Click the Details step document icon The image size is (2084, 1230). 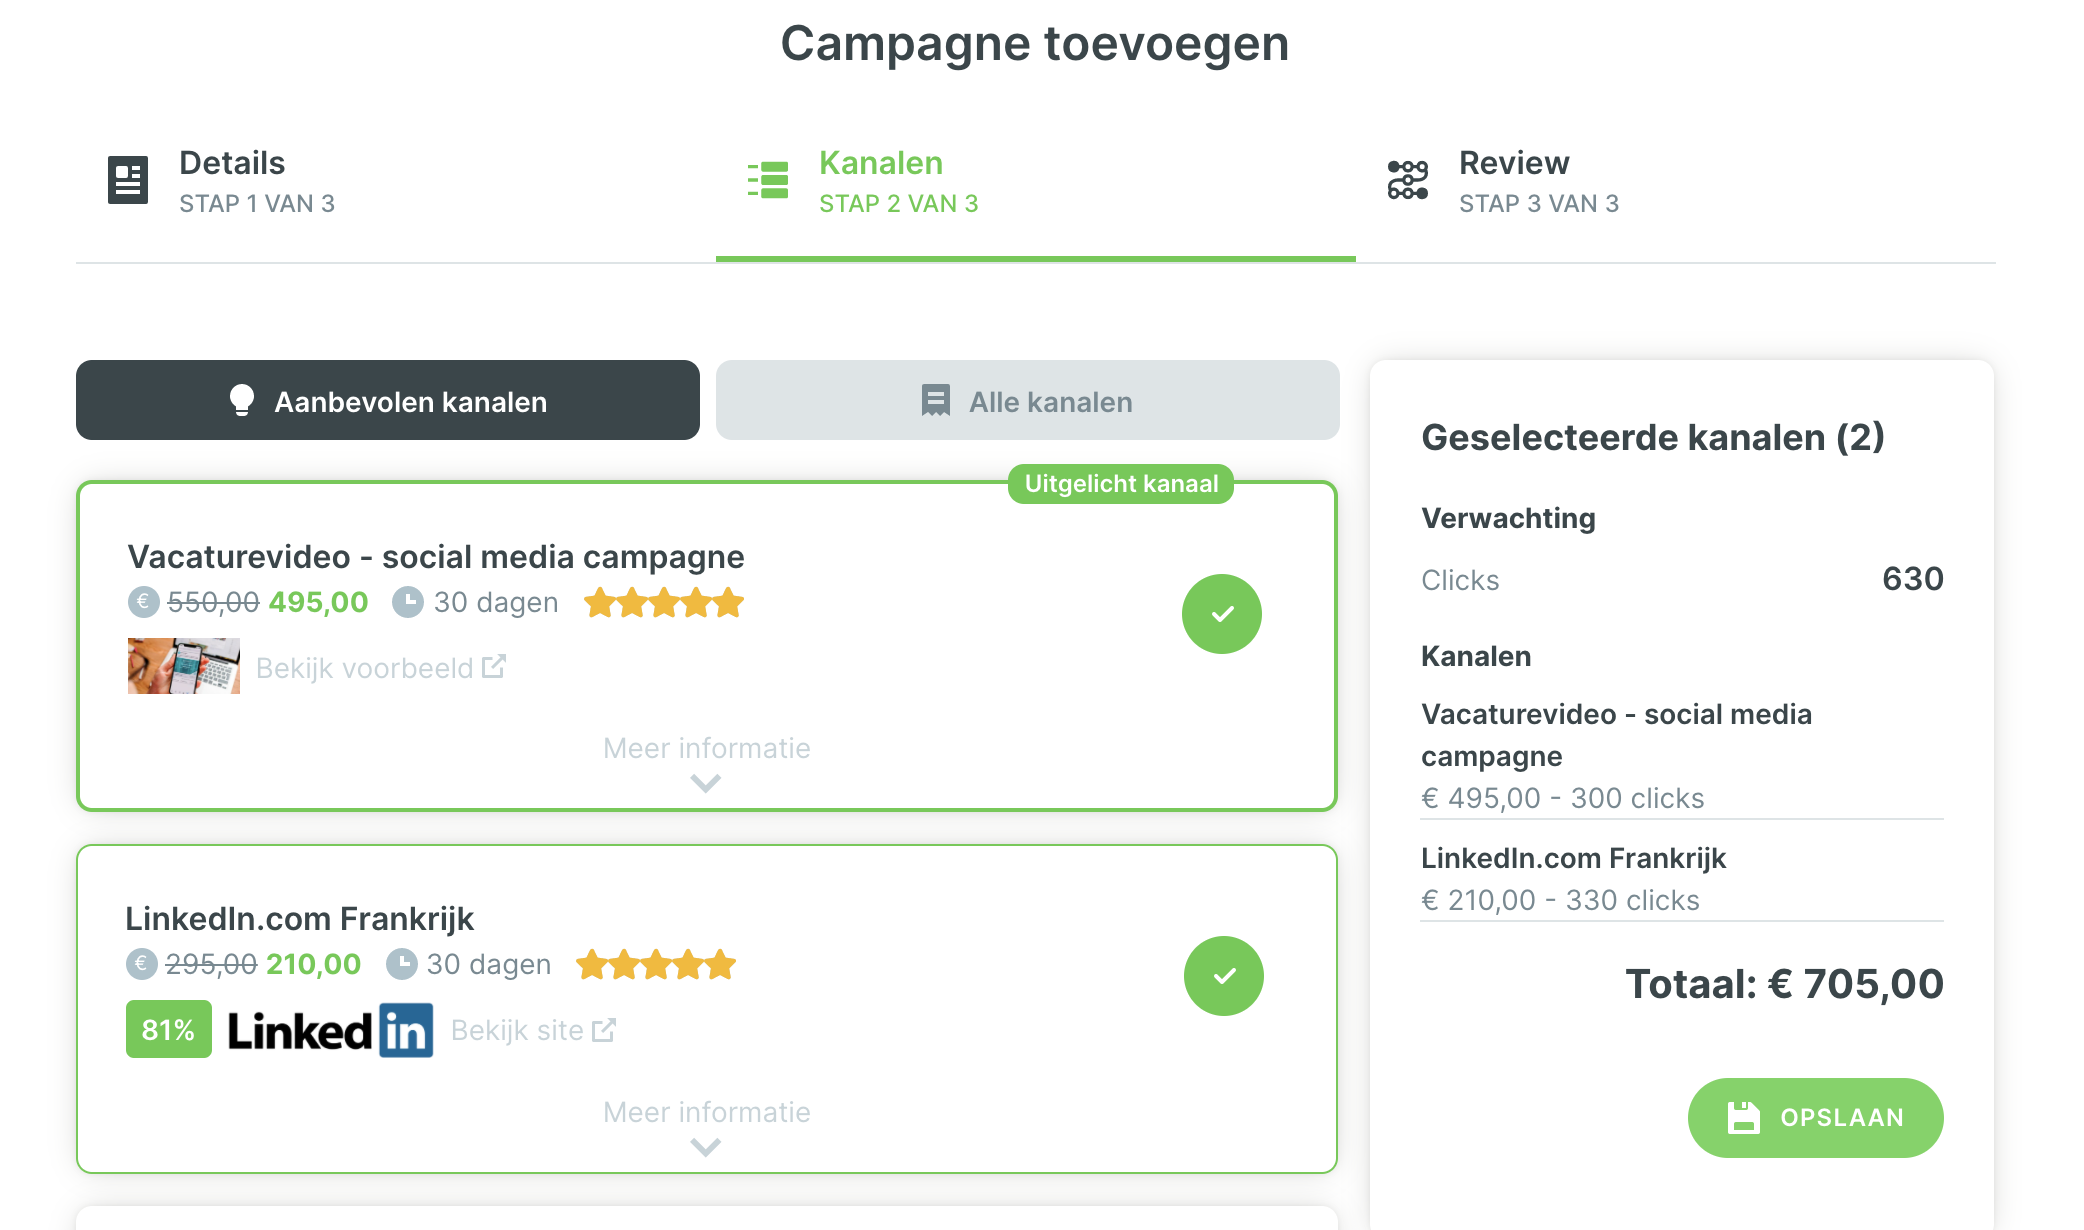pyautogui.click(x=128, y=181)
